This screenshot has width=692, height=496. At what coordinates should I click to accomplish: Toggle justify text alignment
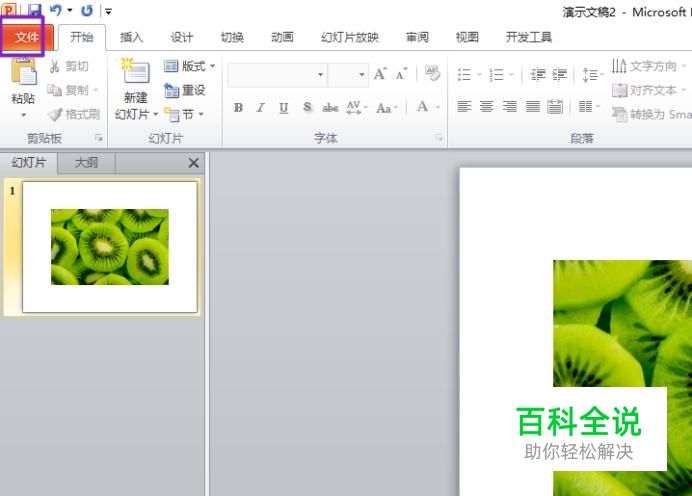(x=533, y=106)
